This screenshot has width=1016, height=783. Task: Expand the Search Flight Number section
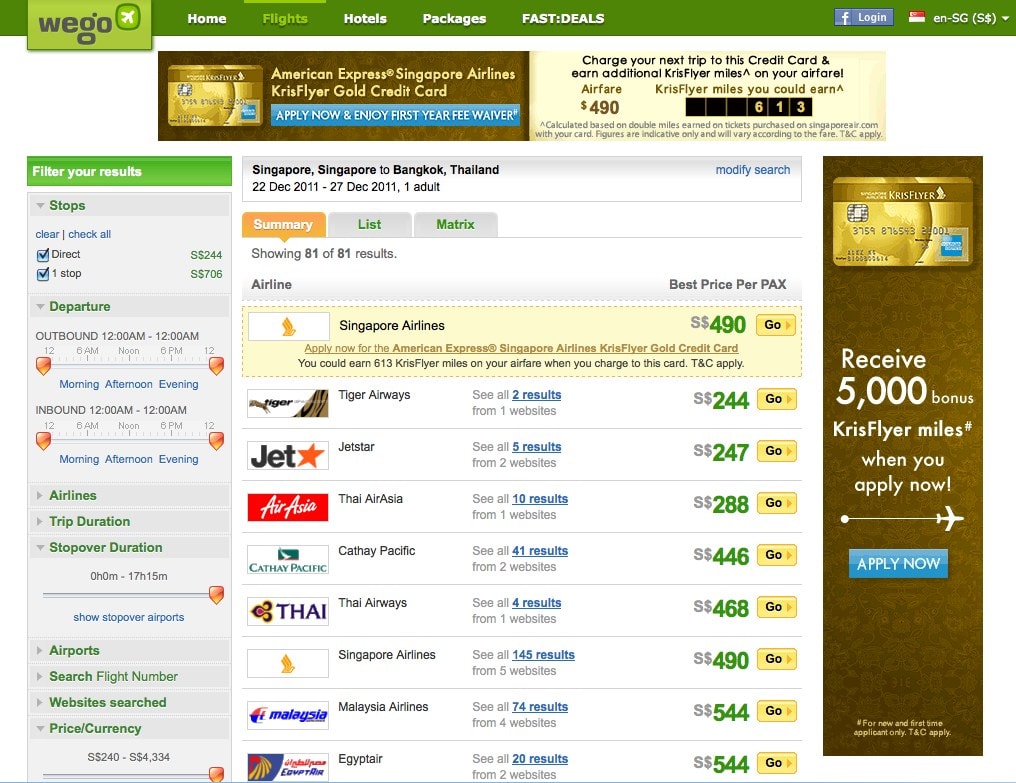[x=129, y=676]
